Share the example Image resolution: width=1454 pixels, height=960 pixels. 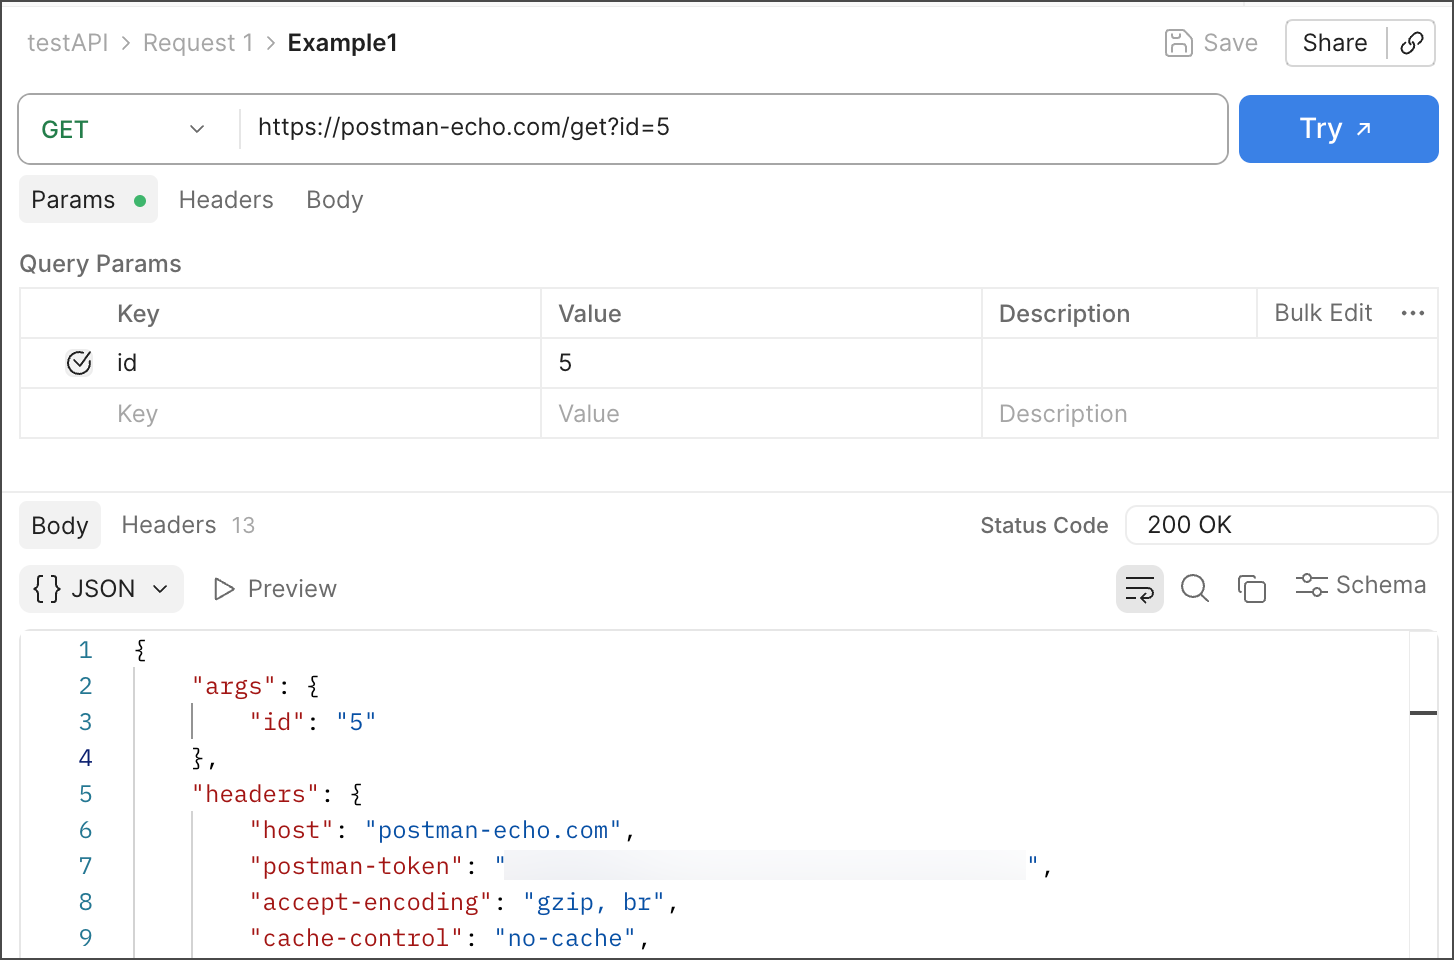1335,43
